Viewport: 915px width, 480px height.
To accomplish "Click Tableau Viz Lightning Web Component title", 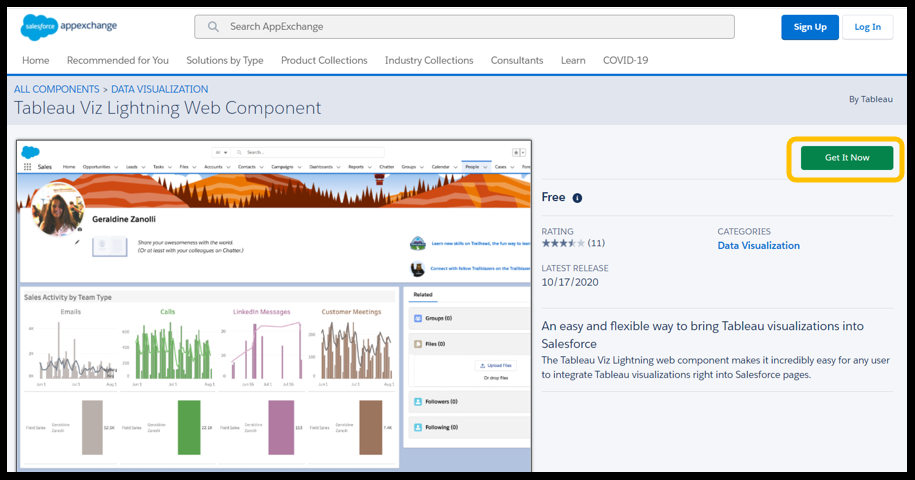I will pos(167,108).
